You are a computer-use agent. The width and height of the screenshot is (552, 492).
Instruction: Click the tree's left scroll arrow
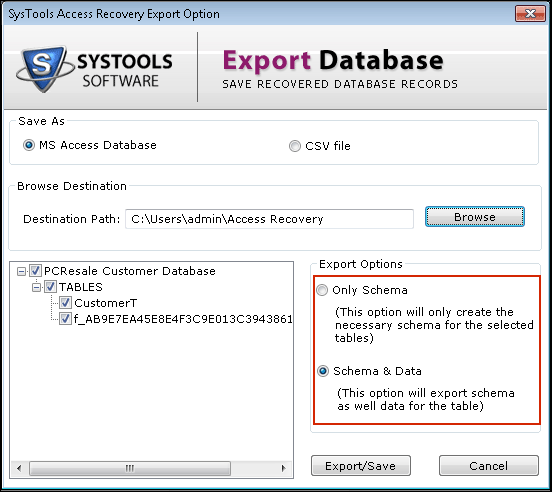click(19, 468)
